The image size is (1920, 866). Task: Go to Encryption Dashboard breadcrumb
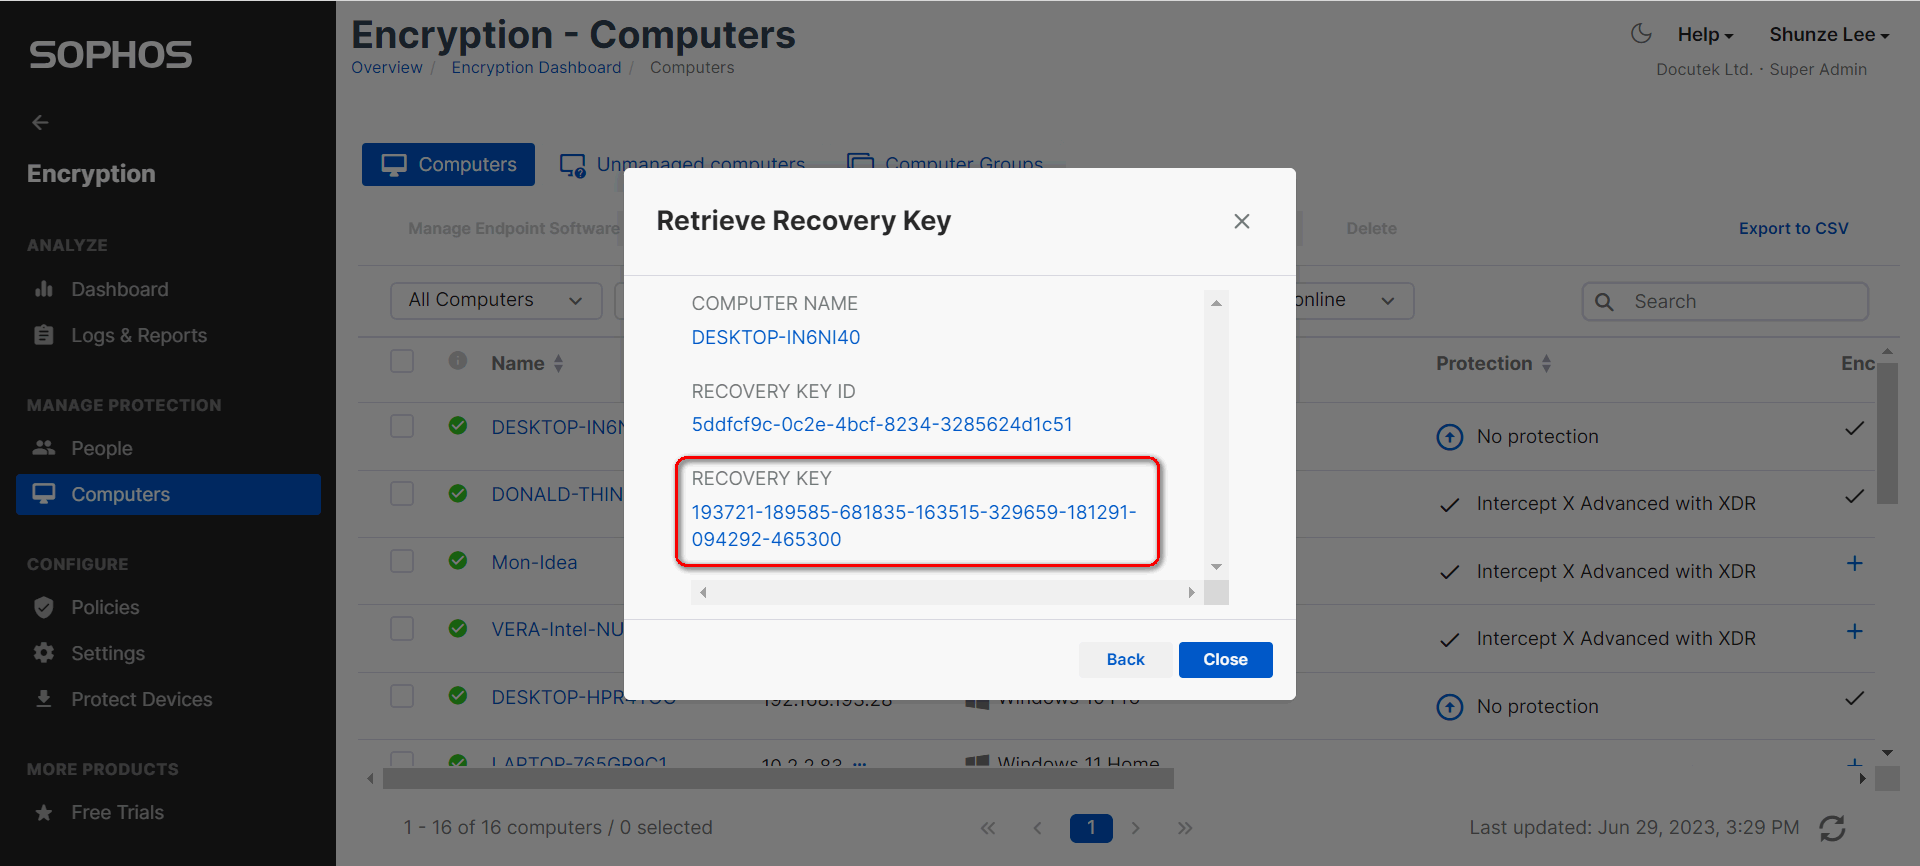[x=536, y=67]
